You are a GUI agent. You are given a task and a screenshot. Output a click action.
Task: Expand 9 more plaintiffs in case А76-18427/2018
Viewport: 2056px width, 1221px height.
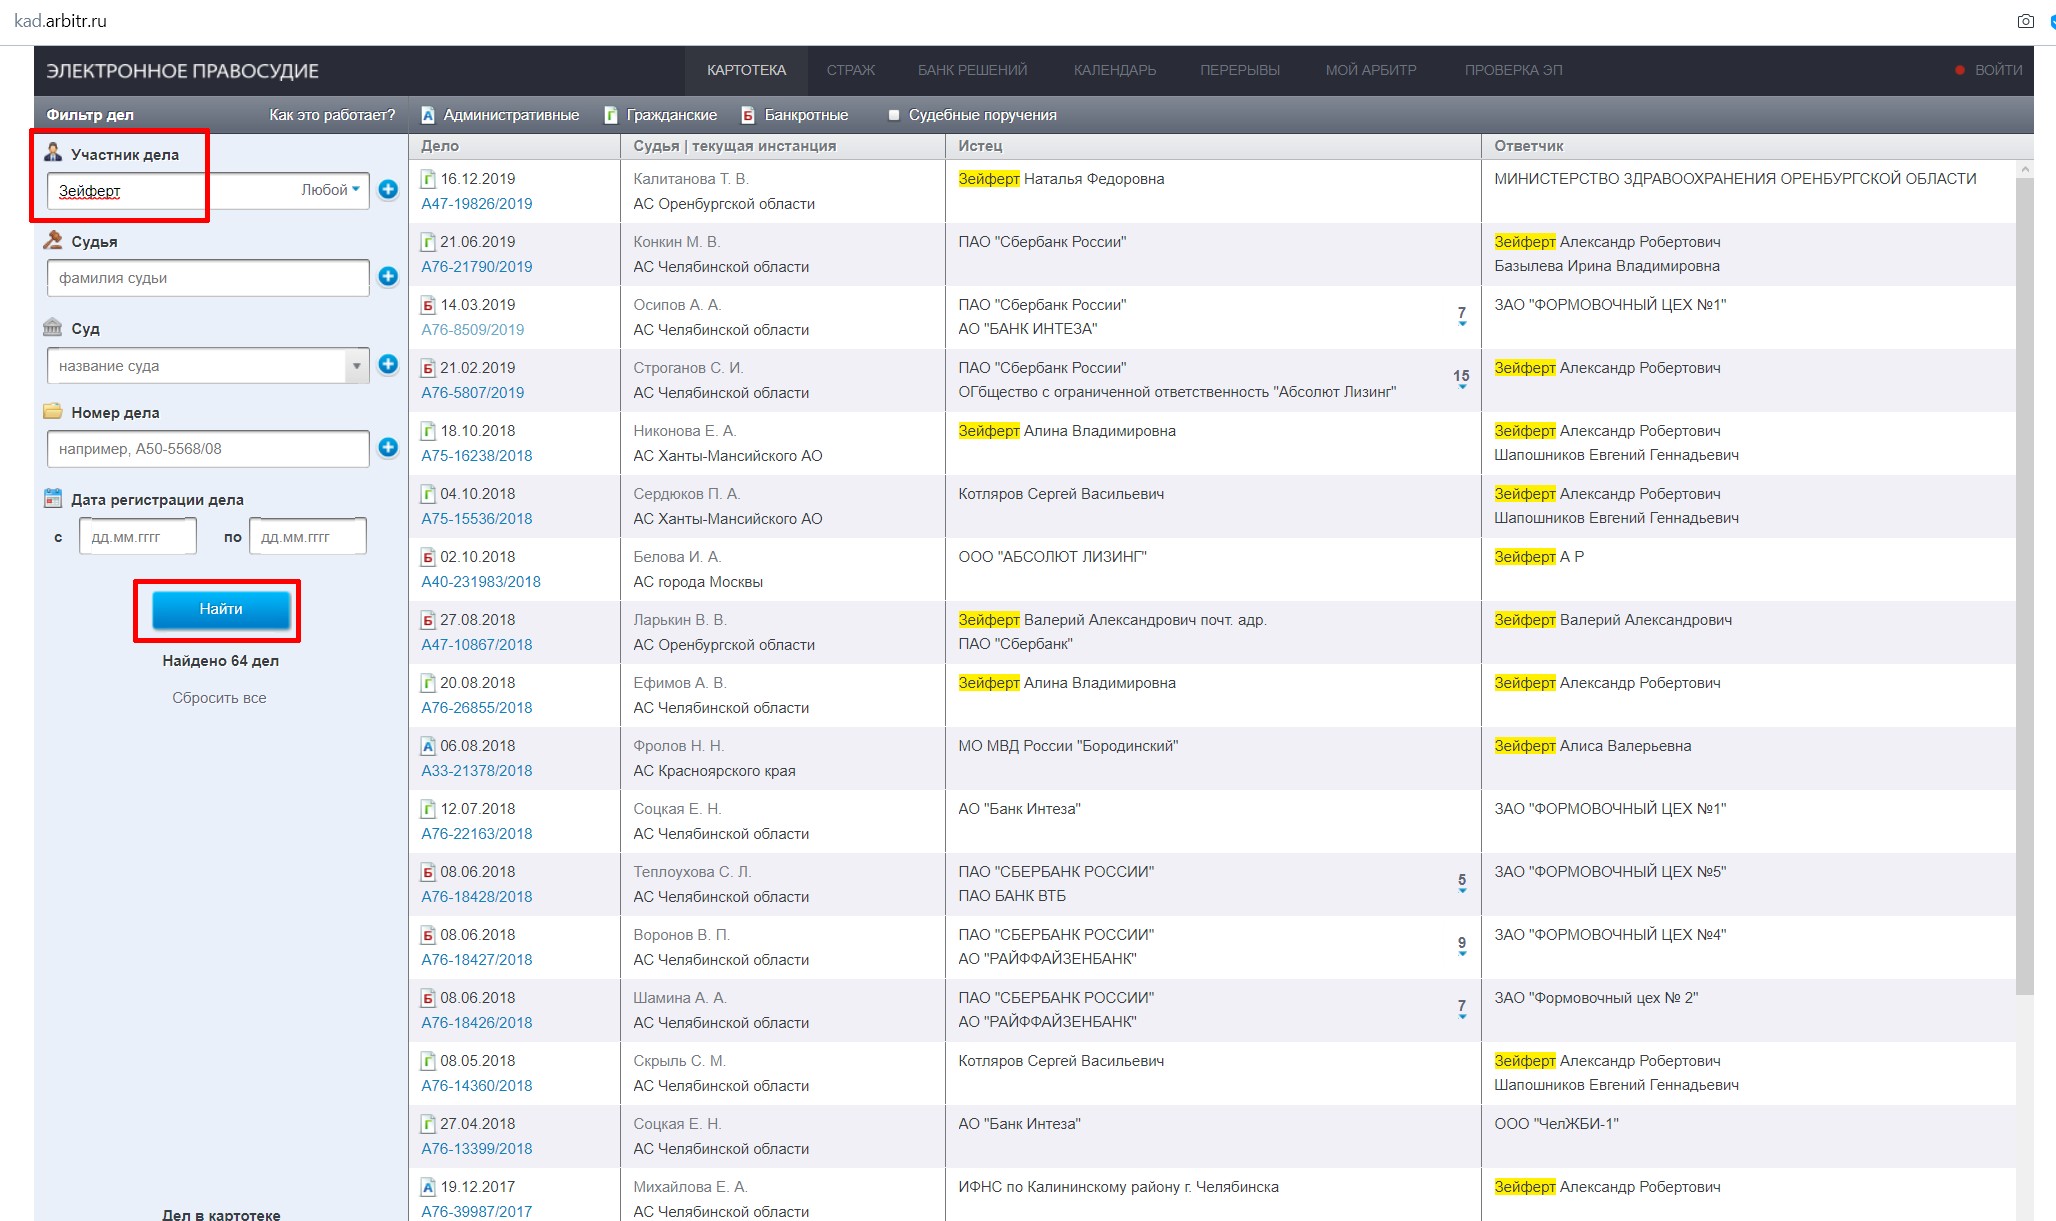pos(1461,946)
